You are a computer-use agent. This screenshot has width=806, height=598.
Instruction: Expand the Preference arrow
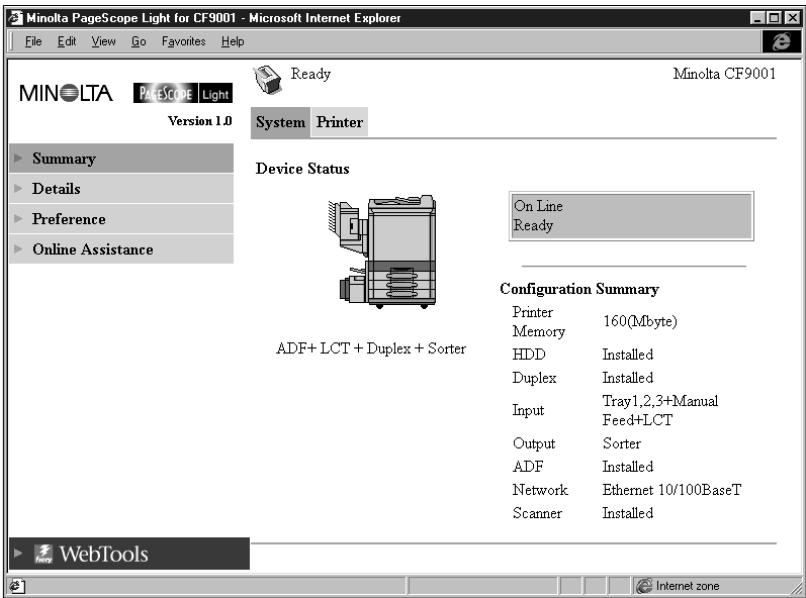(19, 219)
